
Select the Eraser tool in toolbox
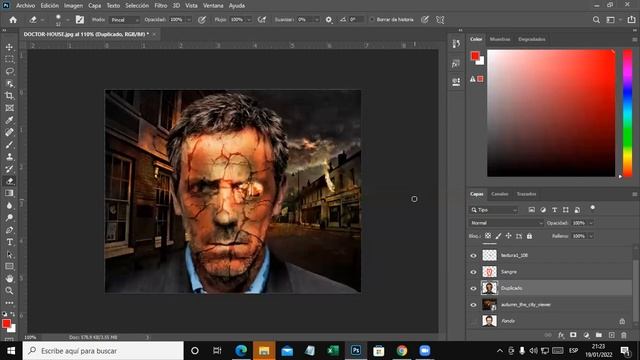9,181
